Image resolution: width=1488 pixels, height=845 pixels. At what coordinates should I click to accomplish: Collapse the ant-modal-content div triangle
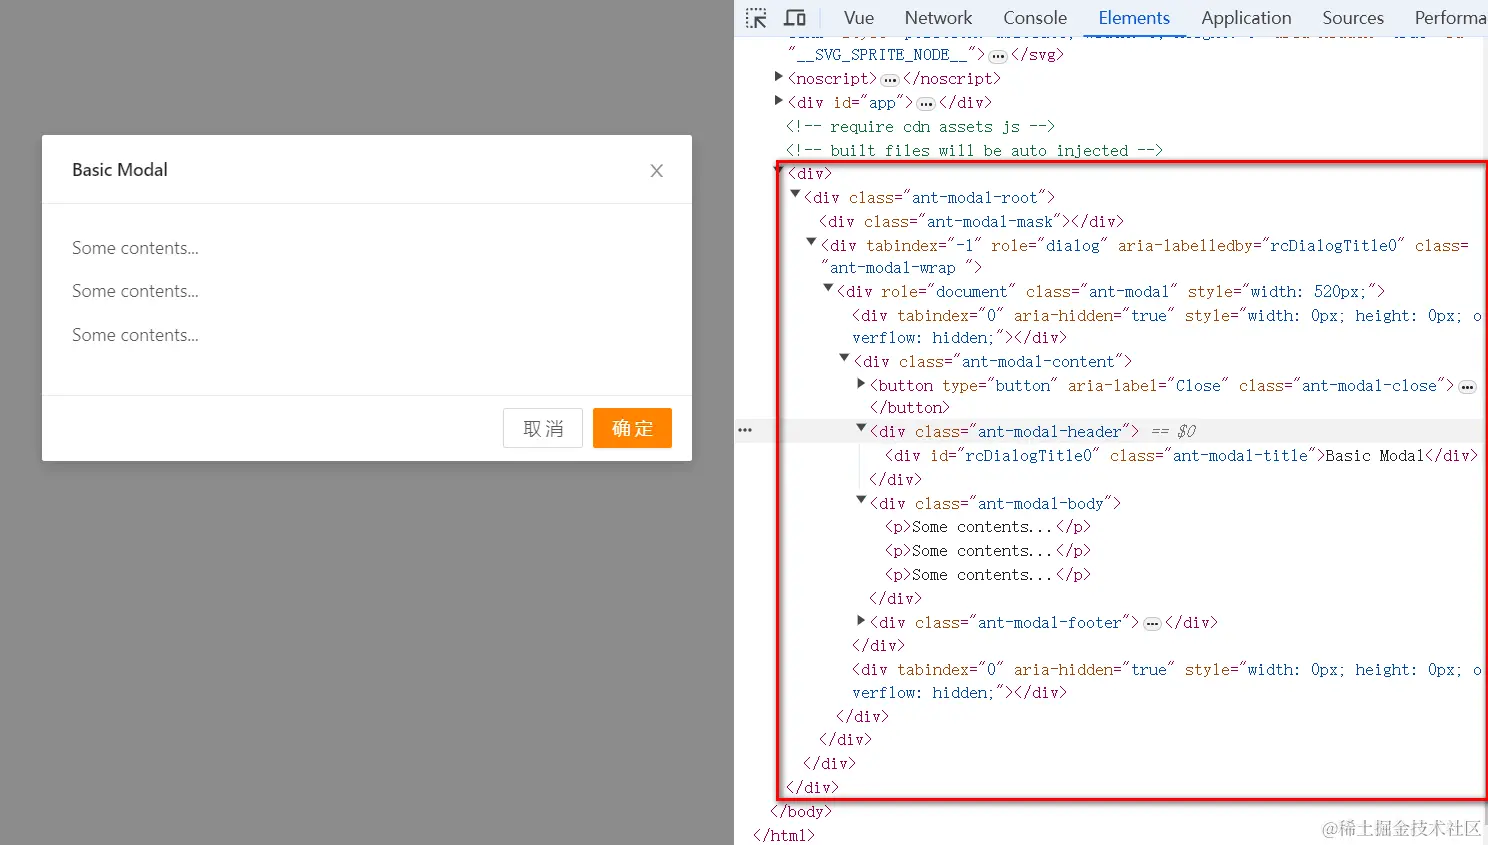845,359
